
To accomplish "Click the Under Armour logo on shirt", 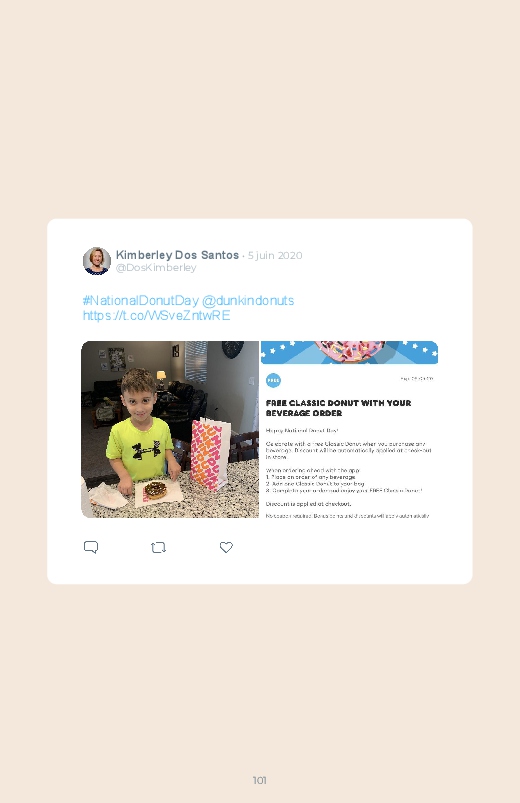I will (x=146, y=450).
